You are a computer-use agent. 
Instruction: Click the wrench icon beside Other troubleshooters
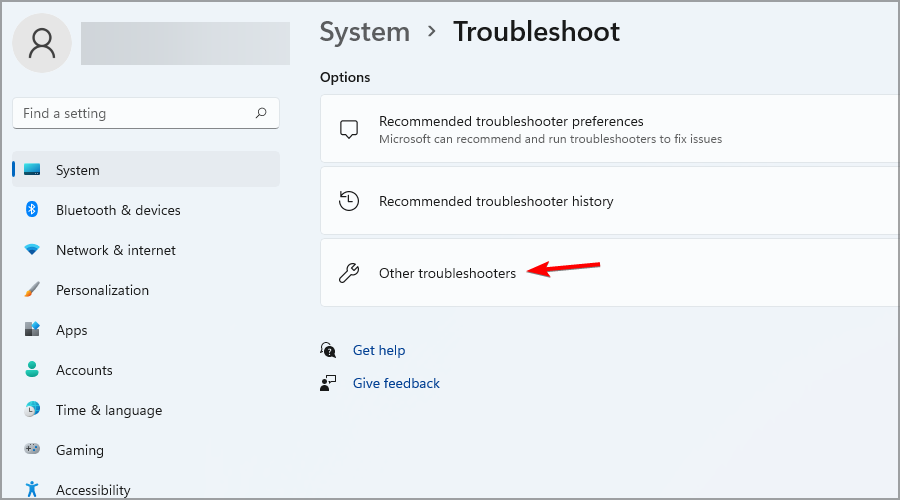pos(348,273)
